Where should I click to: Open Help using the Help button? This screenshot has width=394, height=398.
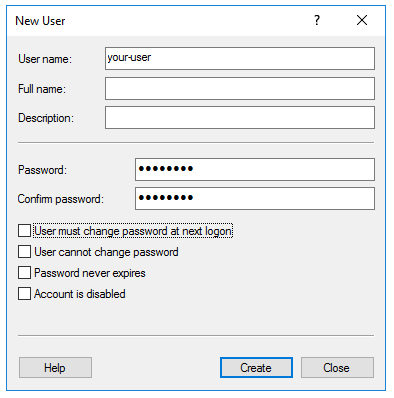point(55,368)
